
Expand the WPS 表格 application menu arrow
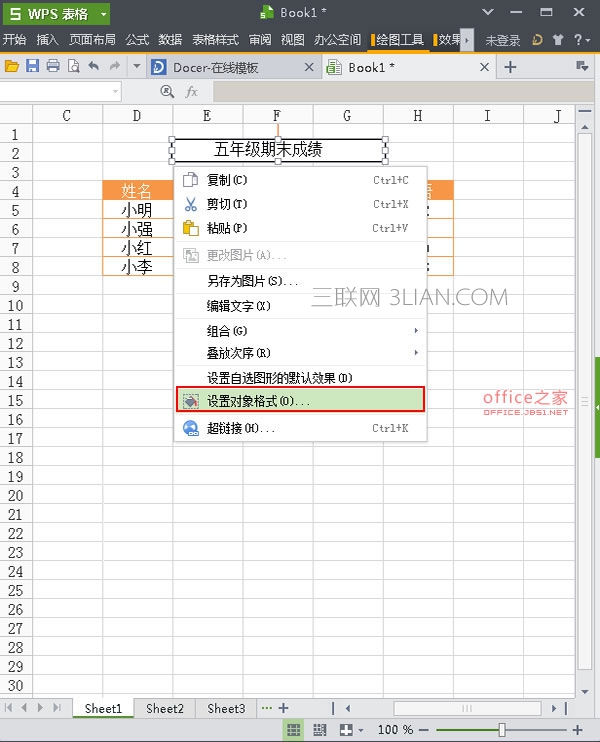coord(104,14)
